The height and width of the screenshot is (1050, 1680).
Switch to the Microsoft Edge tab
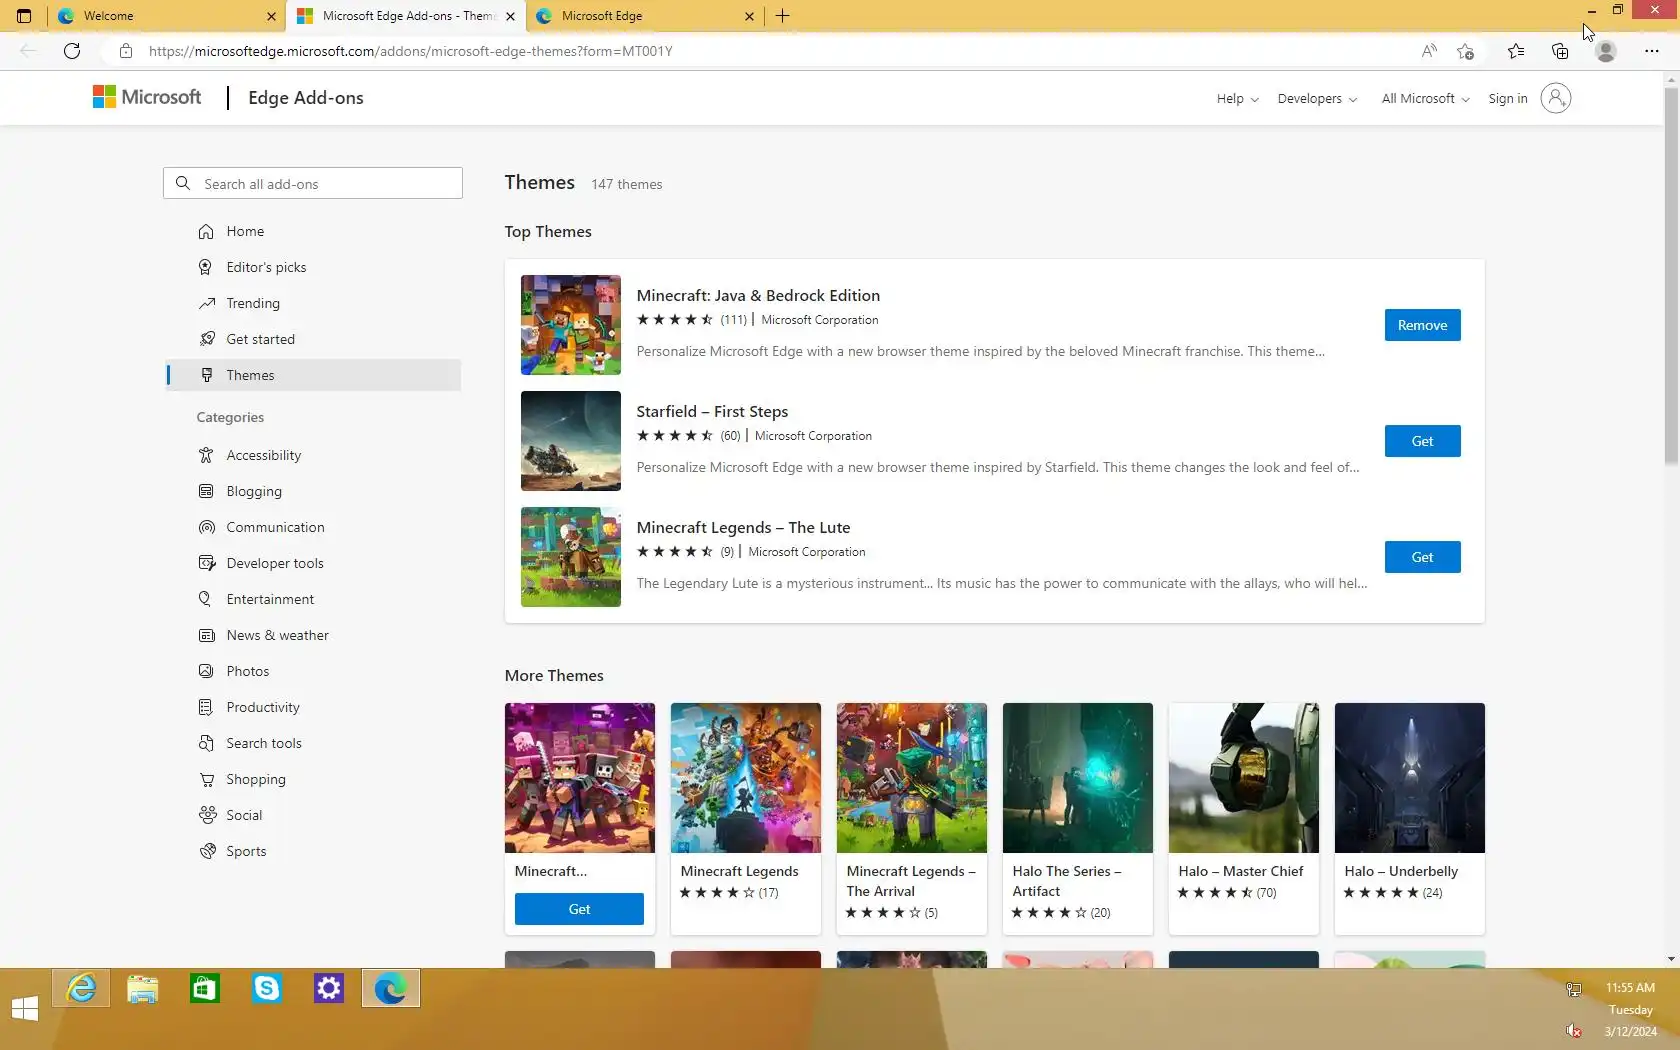point(644,16)
